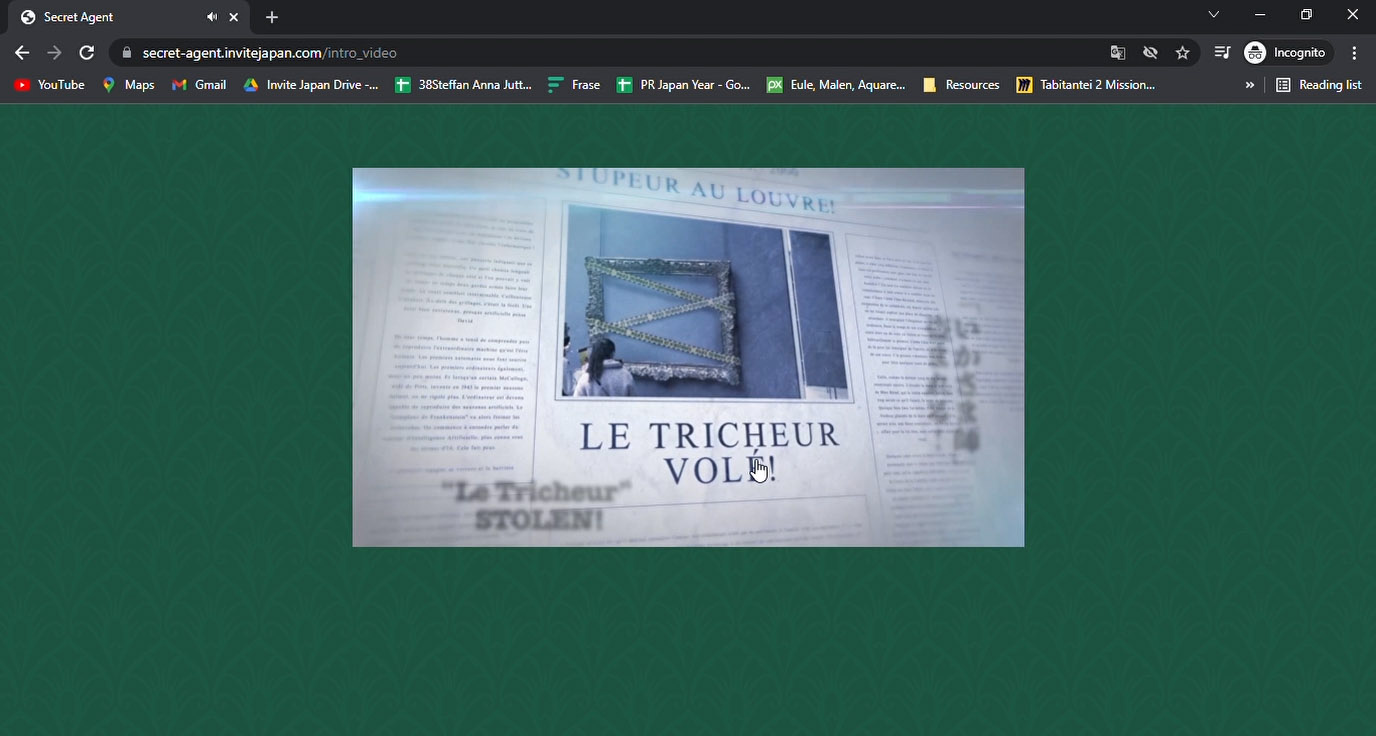Open the Google Translate page icon
Viewport: 1376px width, 736px height.
click(x=1118, y=53)
